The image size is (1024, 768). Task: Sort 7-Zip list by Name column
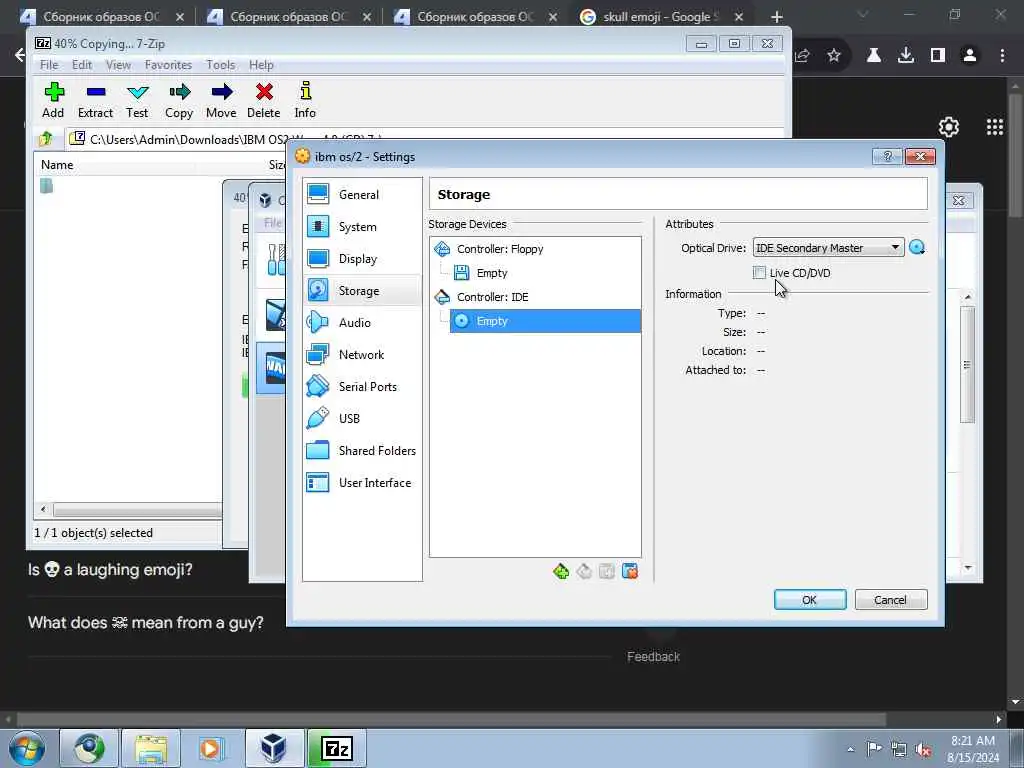(x=57, y=165)
